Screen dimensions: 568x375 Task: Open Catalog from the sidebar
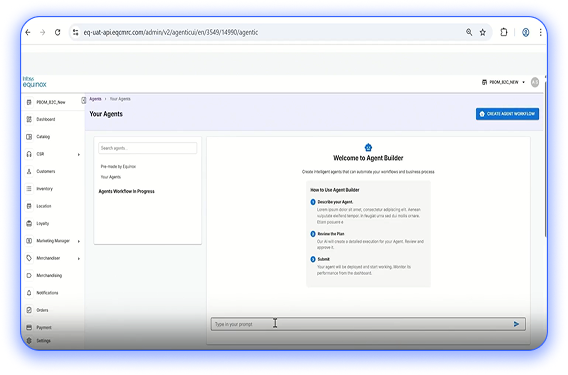click(43, 137)
